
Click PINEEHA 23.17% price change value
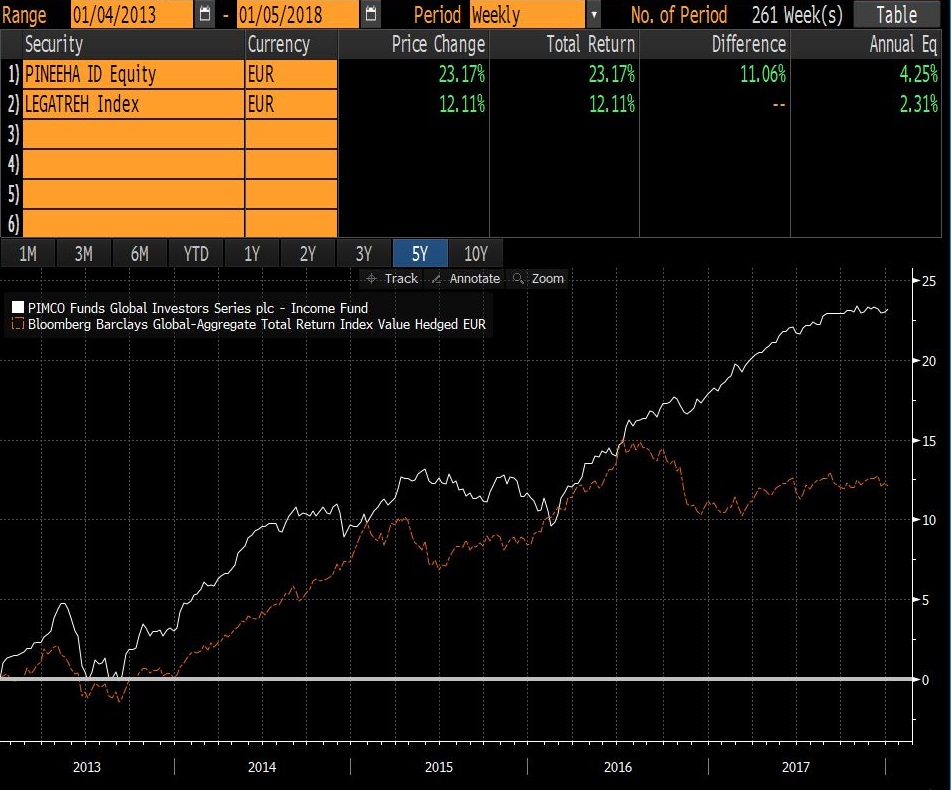[x=462, y=74]
